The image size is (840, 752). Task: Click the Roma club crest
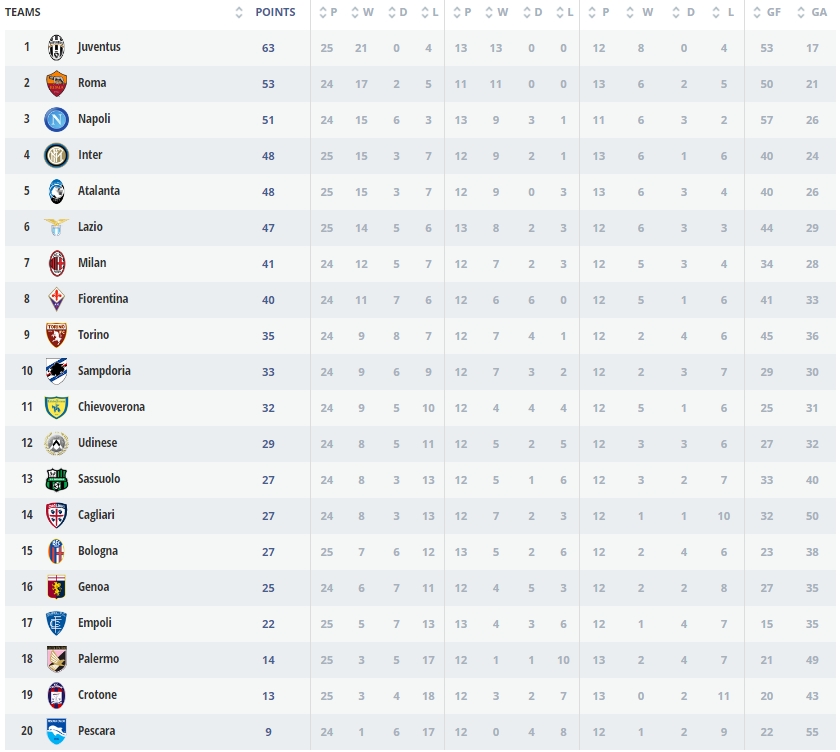click(56, 84)
